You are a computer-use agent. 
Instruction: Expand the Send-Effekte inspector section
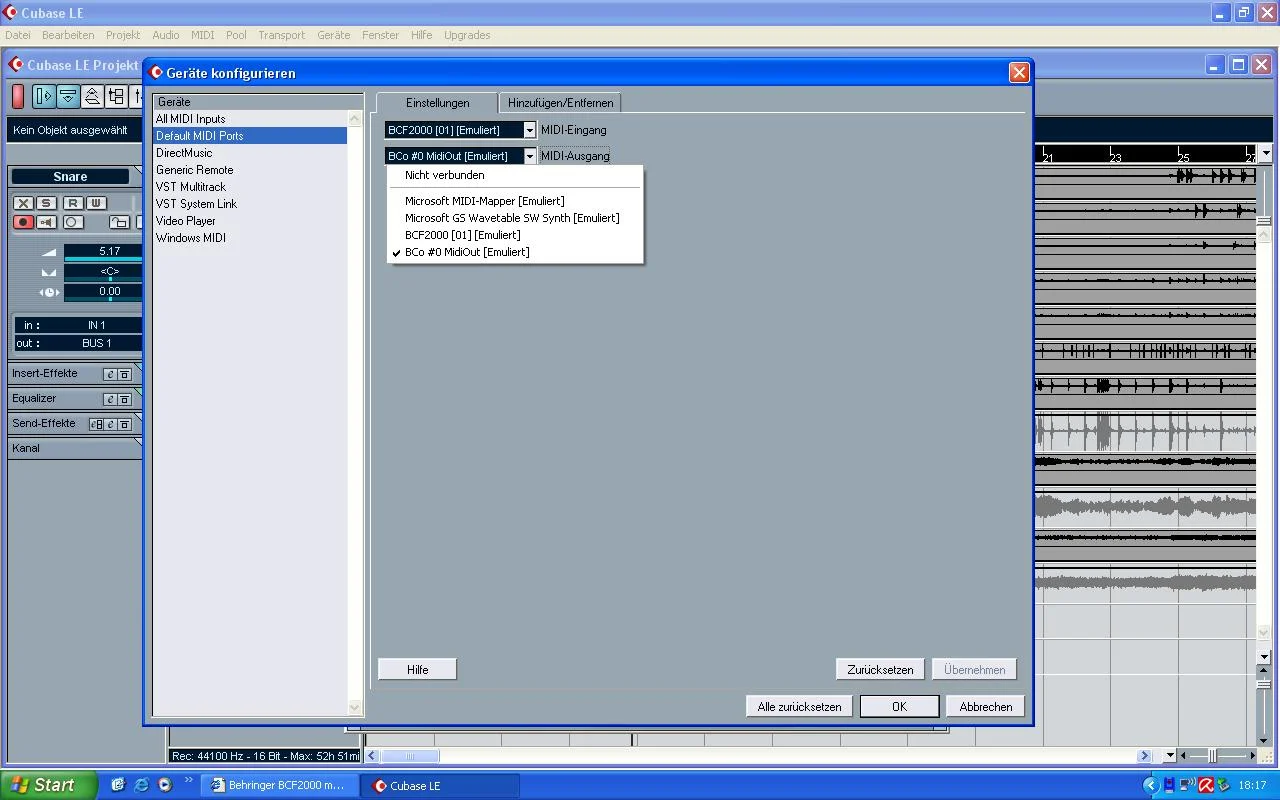pos(44,423)
